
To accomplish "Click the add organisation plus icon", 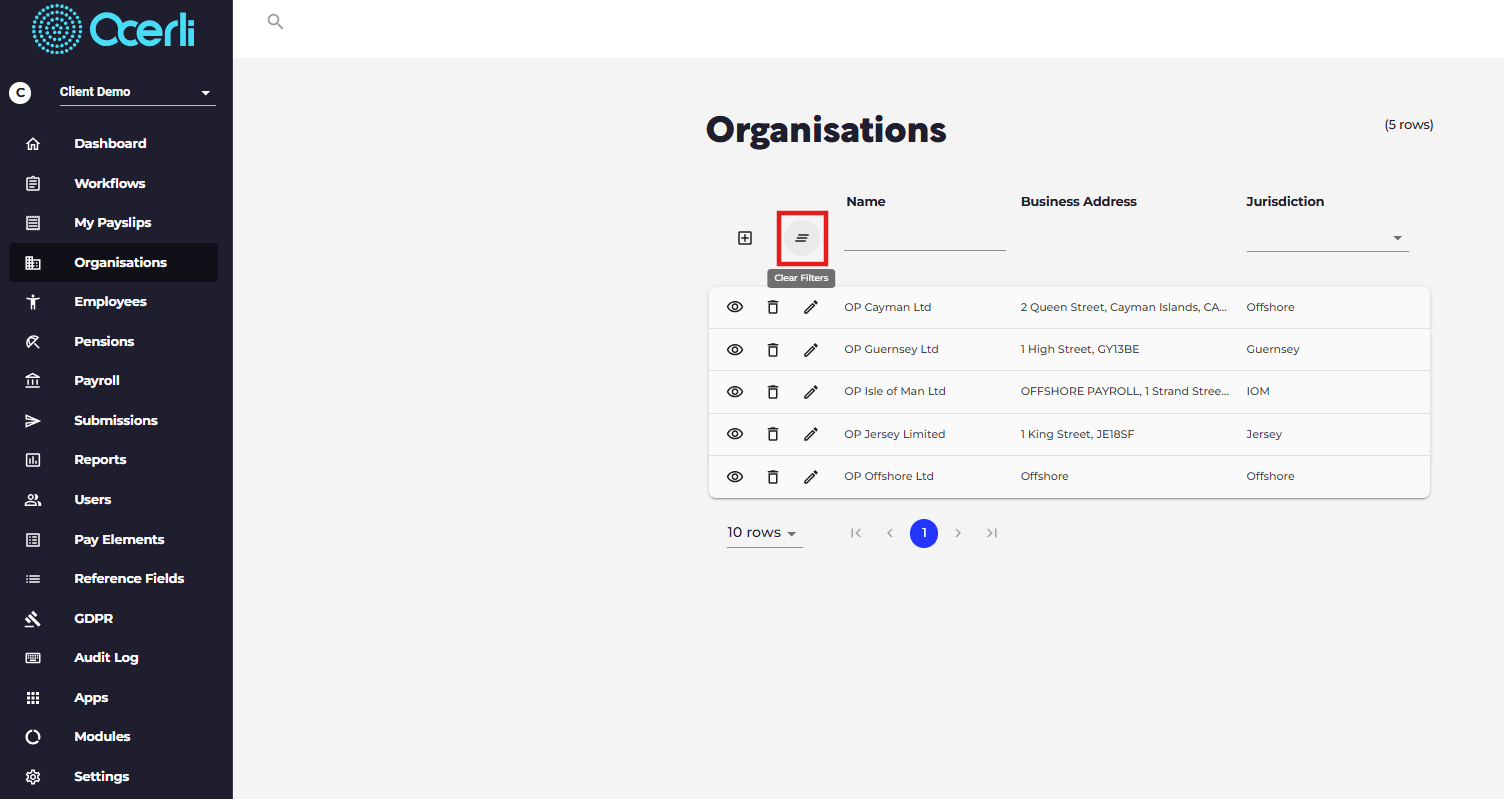I will 744,238.
